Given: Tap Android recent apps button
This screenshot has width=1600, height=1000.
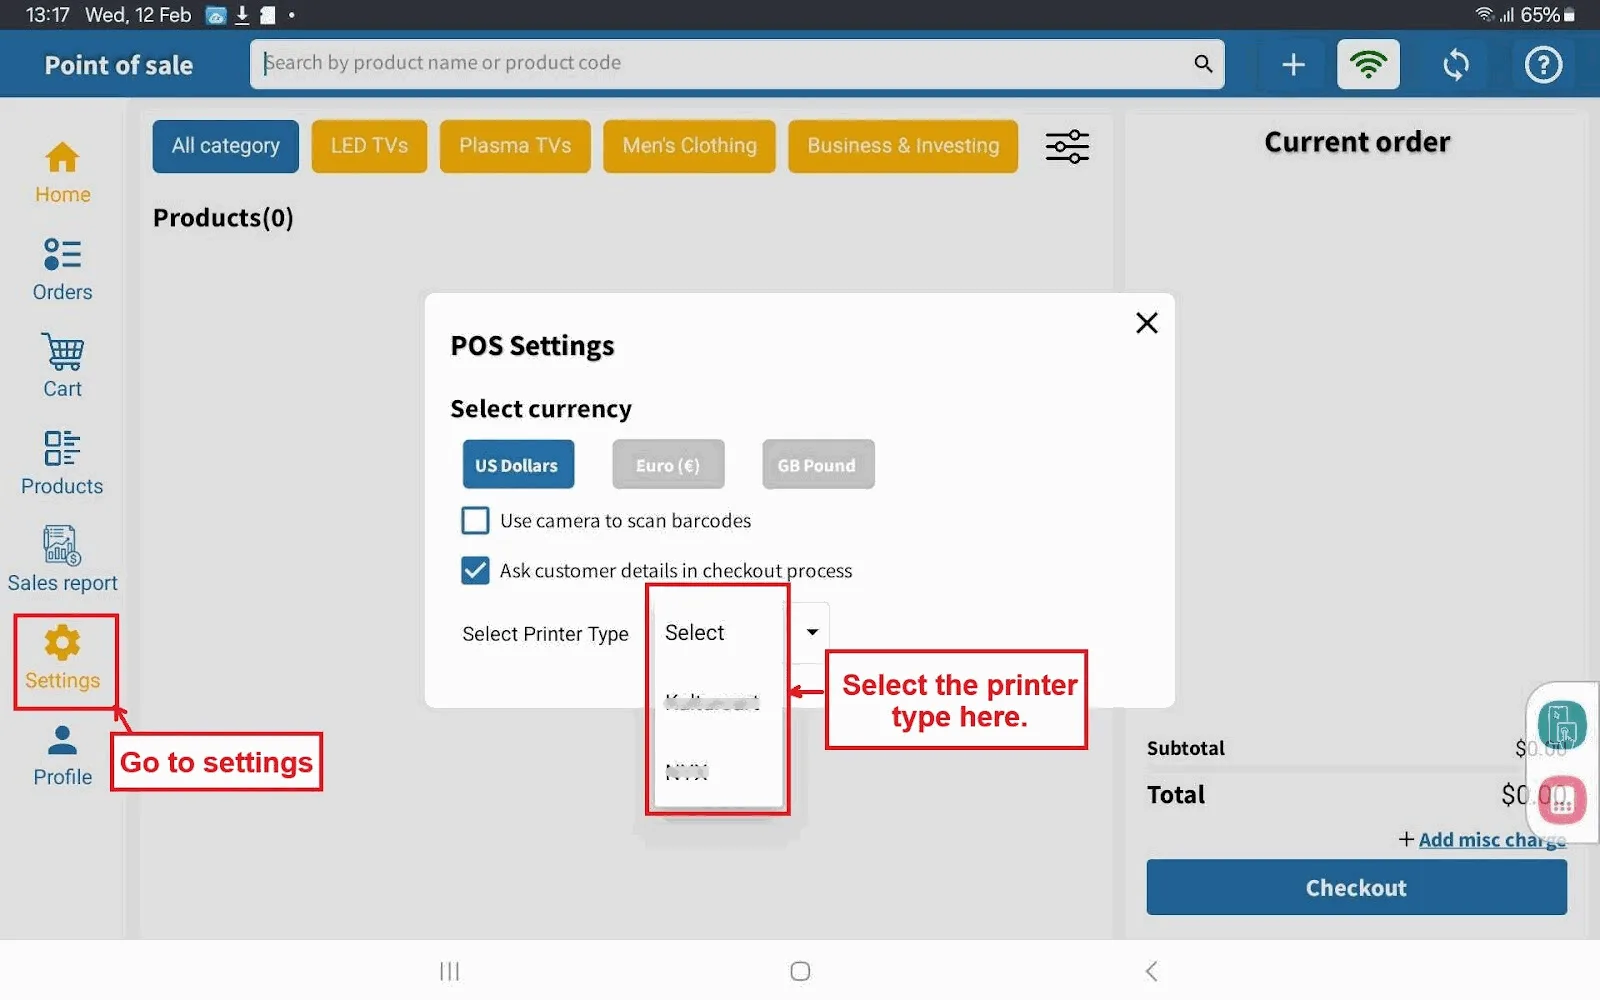Looking at the screenshot, I should (x=450, y=971).
